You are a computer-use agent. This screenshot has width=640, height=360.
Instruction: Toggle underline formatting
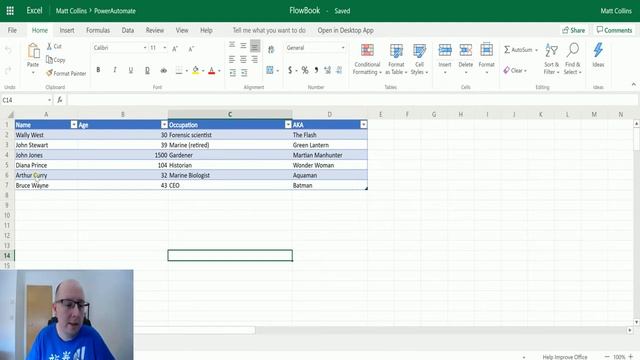point(131,70)
